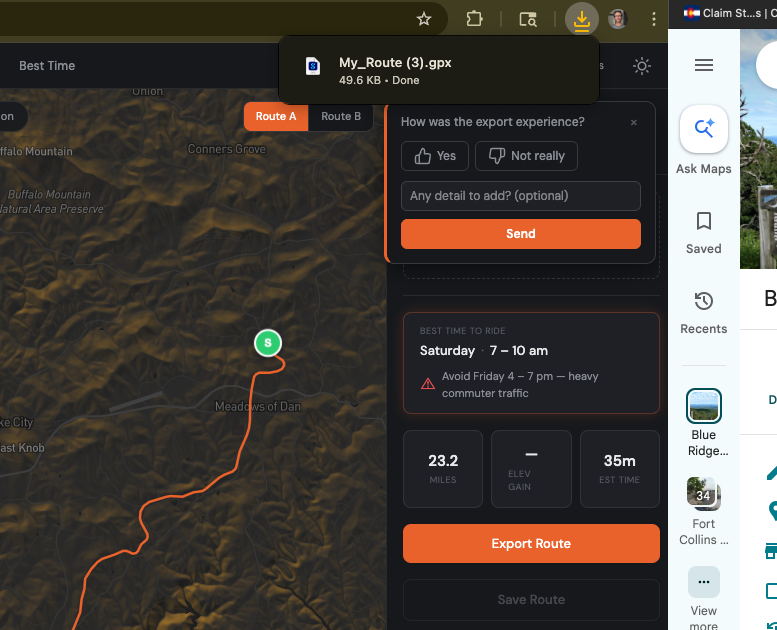777x630 pixels.
Task: Click the Export Route button
Action: [x=531, y=544]
